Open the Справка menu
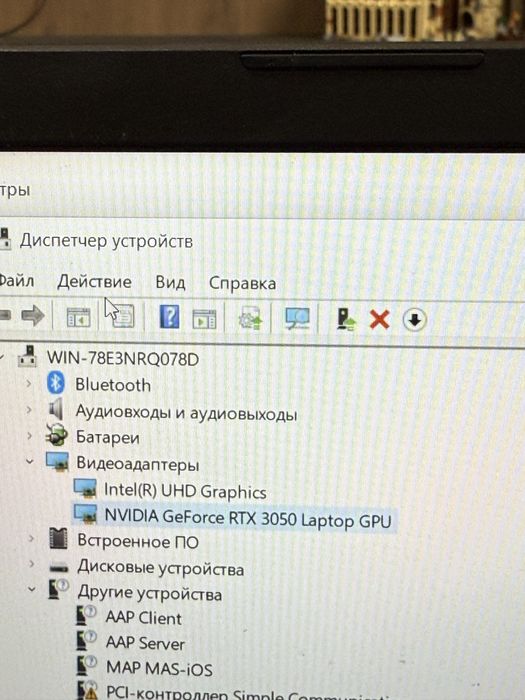525x700 pixels. point(242,283)
